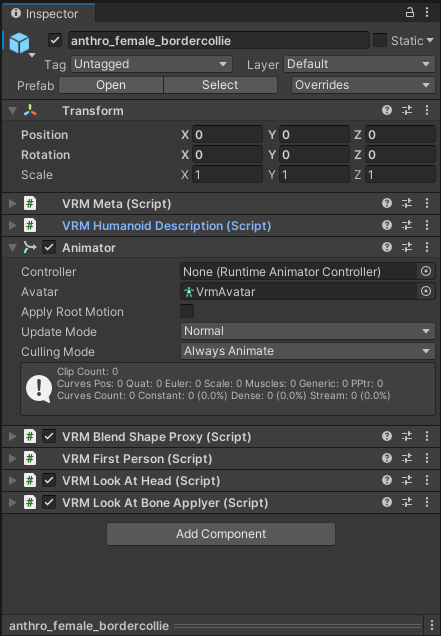Enable Apply Root Motion checkbox
The width and height of the screenshot is (441, 636).
coord(187,311)
